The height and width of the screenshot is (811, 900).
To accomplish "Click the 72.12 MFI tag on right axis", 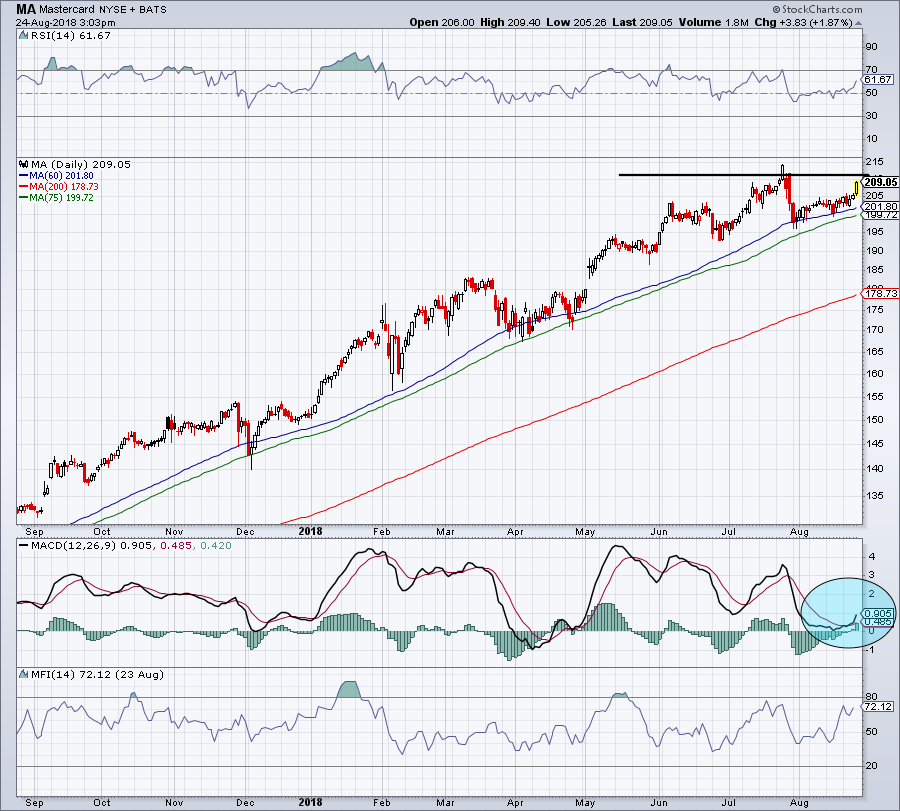I will click(x=878, y=707).
